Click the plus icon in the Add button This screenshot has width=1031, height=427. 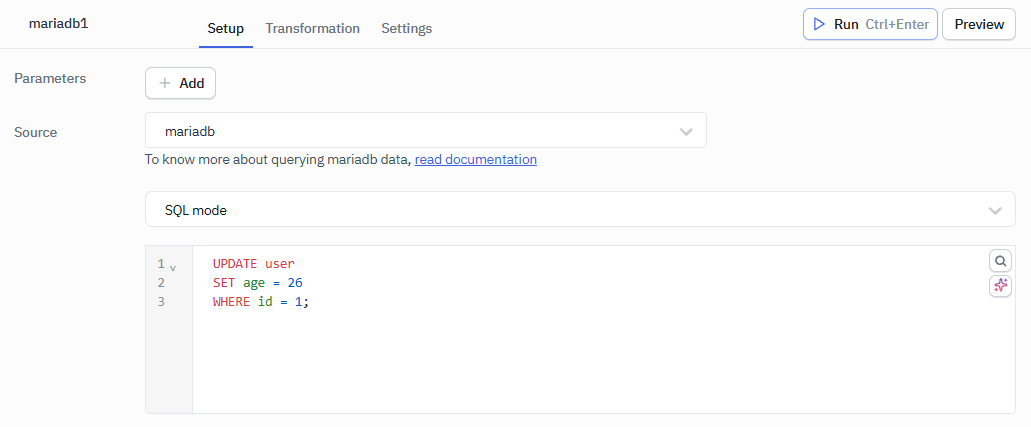pyautogui.click(x=165, y=84)
